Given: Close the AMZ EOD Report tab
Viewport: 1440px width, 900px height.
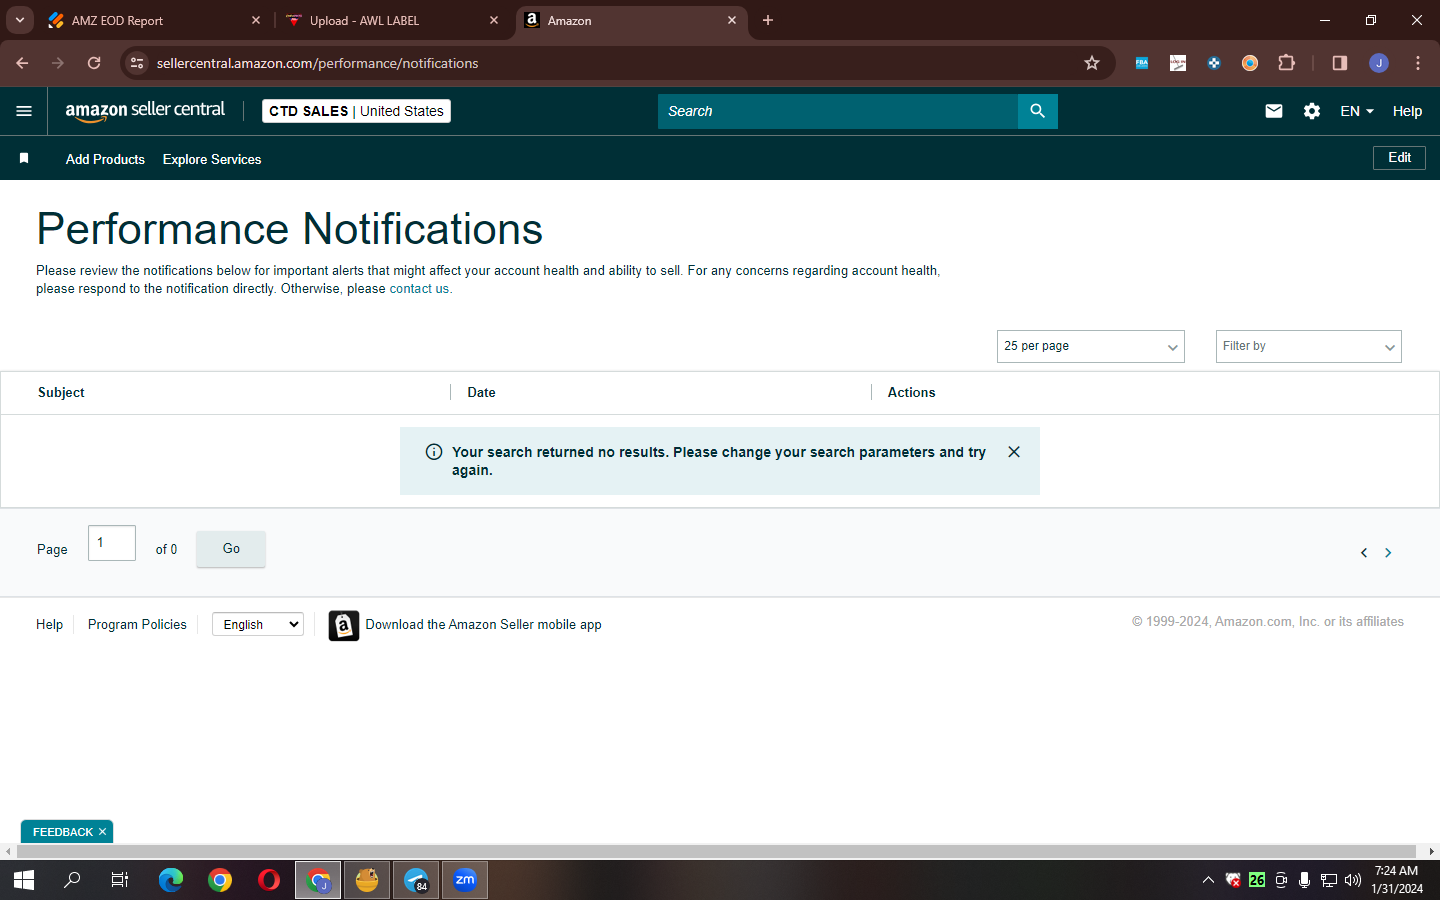Looking at the screenshot, I should click(x=256, y=20).
